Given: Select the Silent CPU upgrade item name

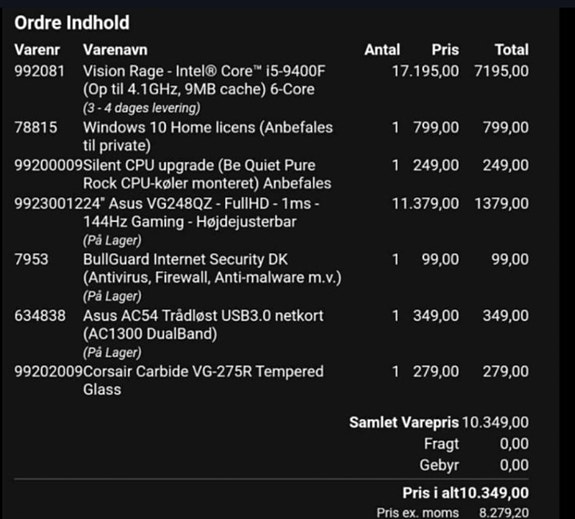Looking at the screenshot, I should 207,174.
